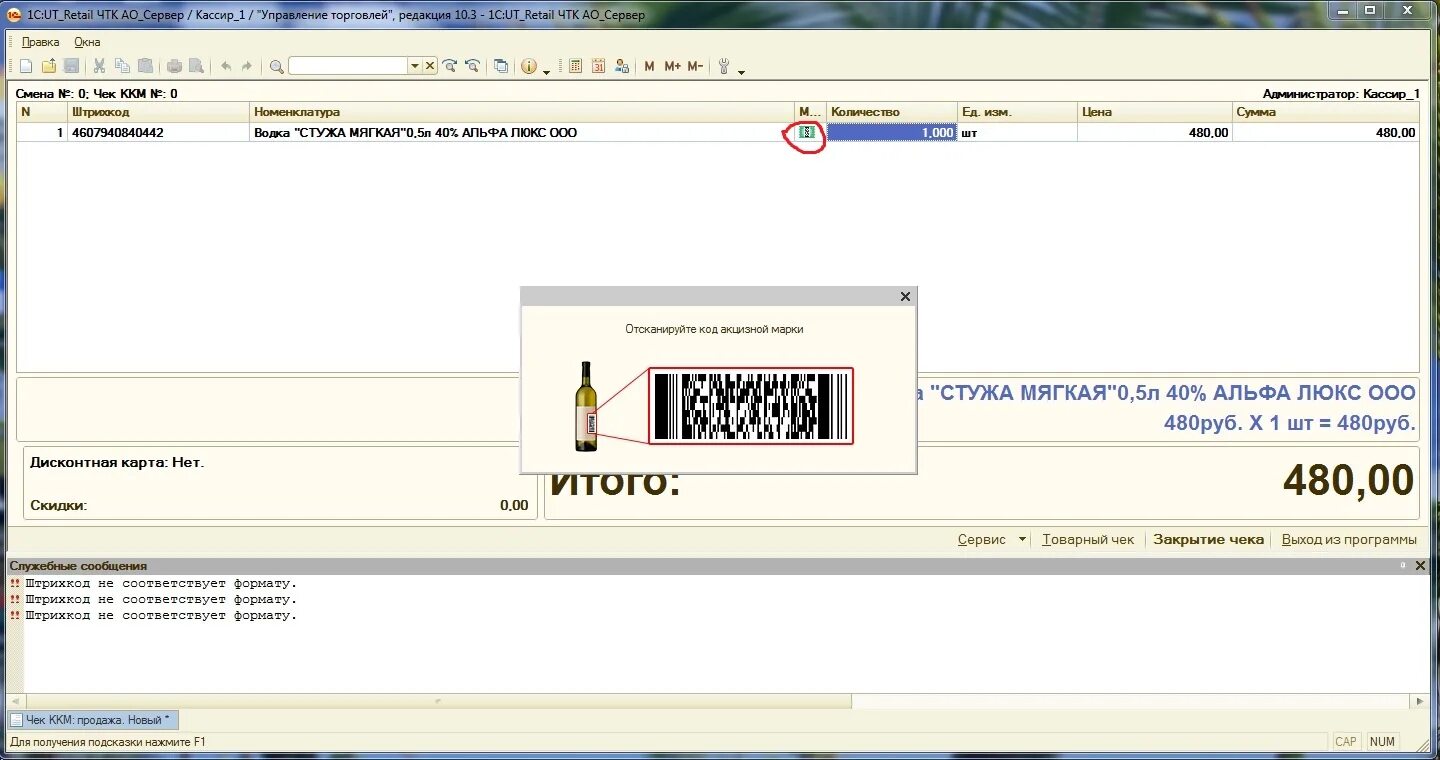Click the quantity field showing 1,000
This screenshot has width=1440, height=760.
tap(892, 132)
